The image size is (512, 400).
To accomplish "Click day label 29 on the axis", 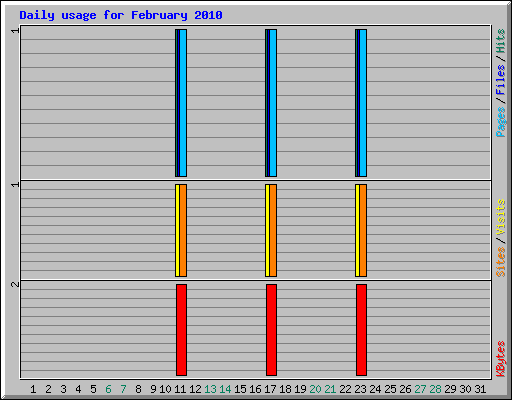I will pos(450,389).
